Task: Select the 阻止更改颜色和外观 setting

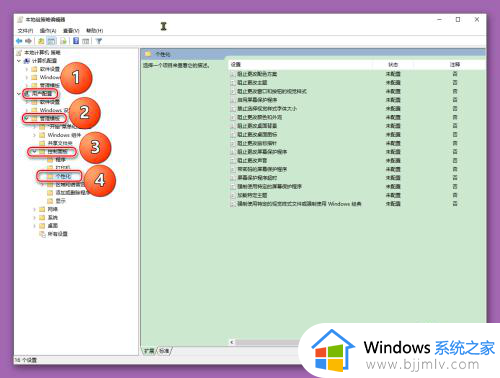Action: (x=260, y=117)
